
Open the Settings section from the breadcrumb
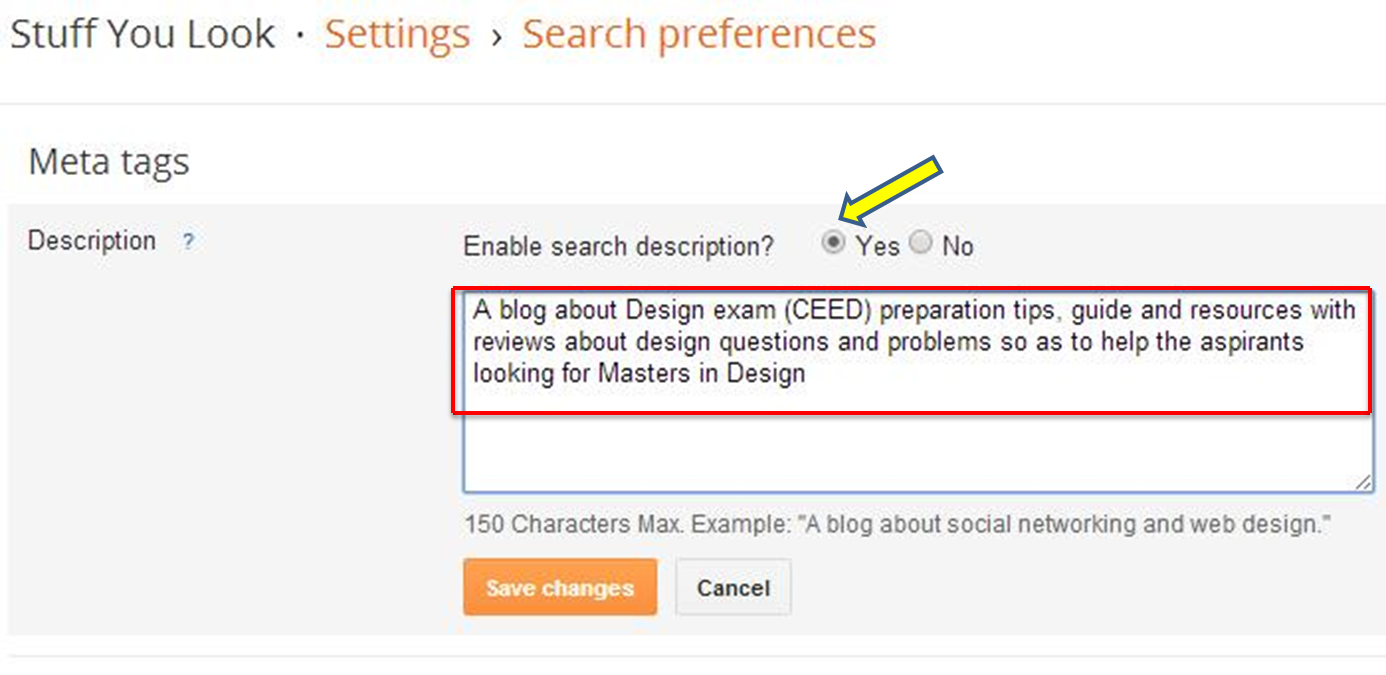(x=397, y=33)
